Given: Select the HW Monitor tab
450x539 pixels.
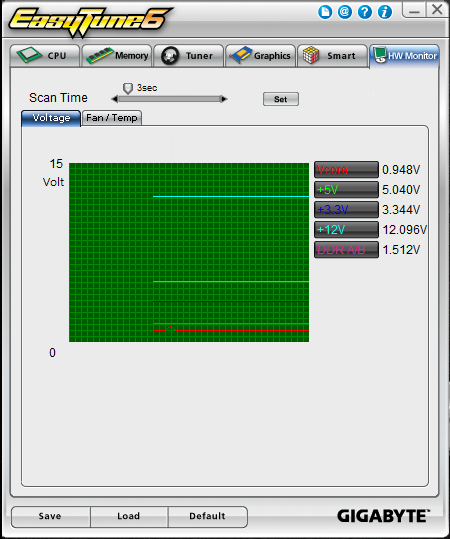Looking at the screenshot, I should [x=405, y=55].
